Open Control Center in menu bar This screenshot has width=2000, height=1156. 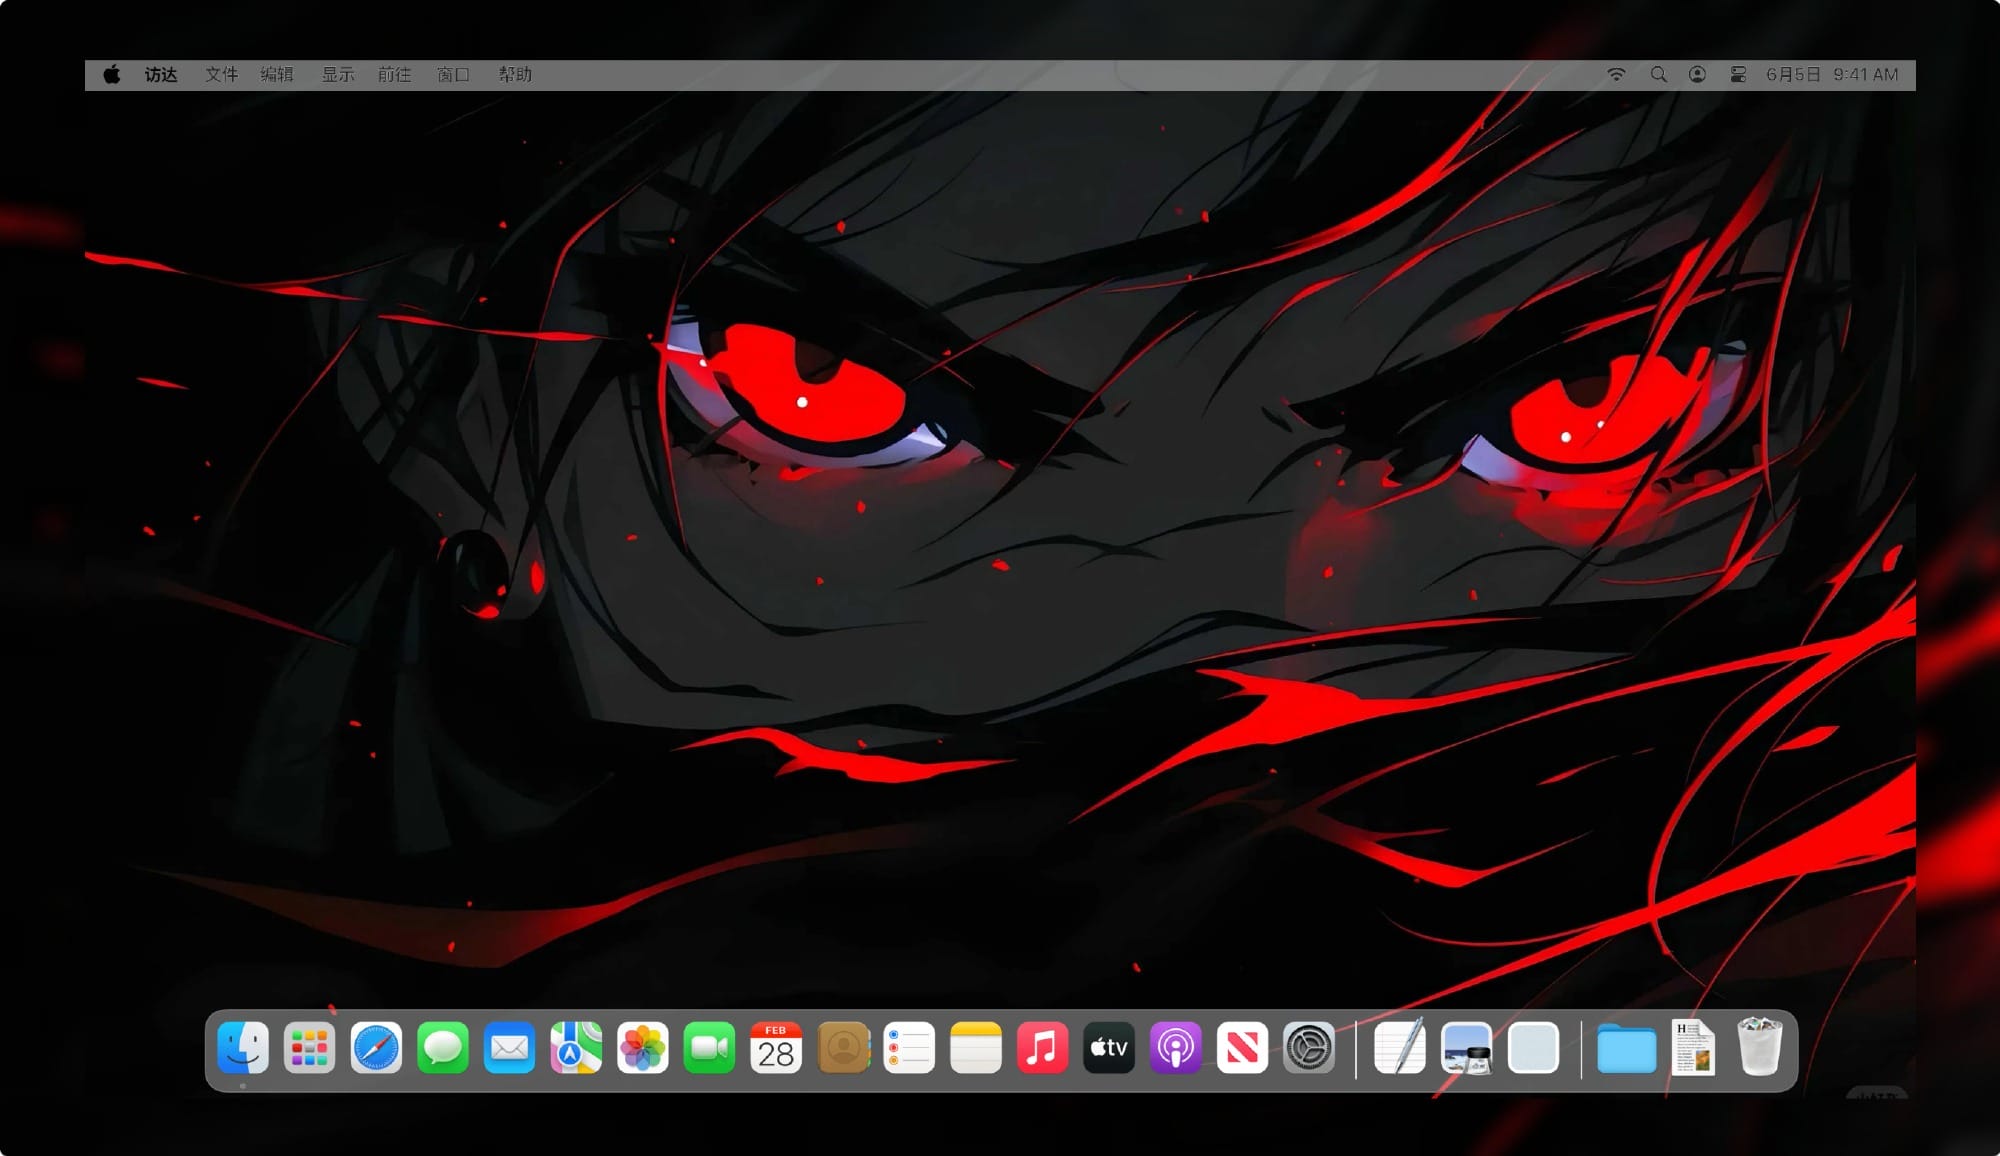click(x=1738, y=75)
